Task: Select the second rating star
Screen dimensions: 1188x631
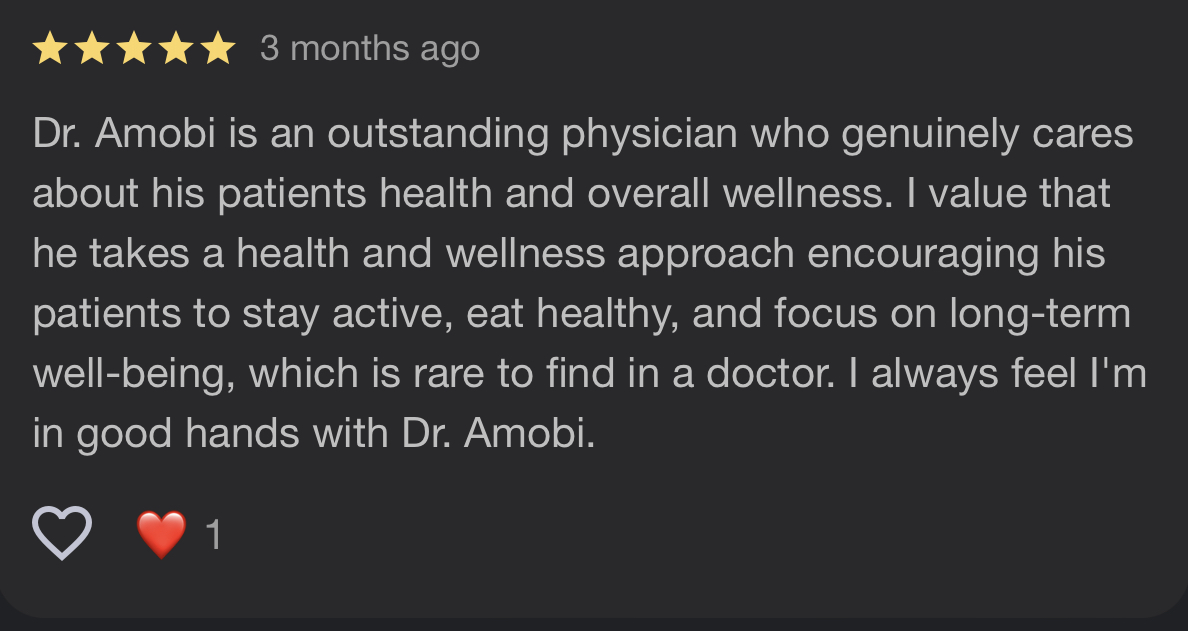Action: click(91, 49)
